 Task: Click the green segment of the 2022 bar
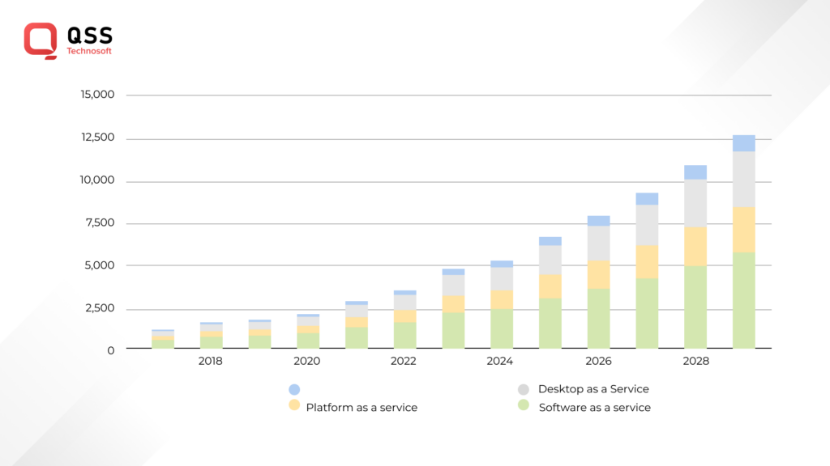(x=404, y=335)
